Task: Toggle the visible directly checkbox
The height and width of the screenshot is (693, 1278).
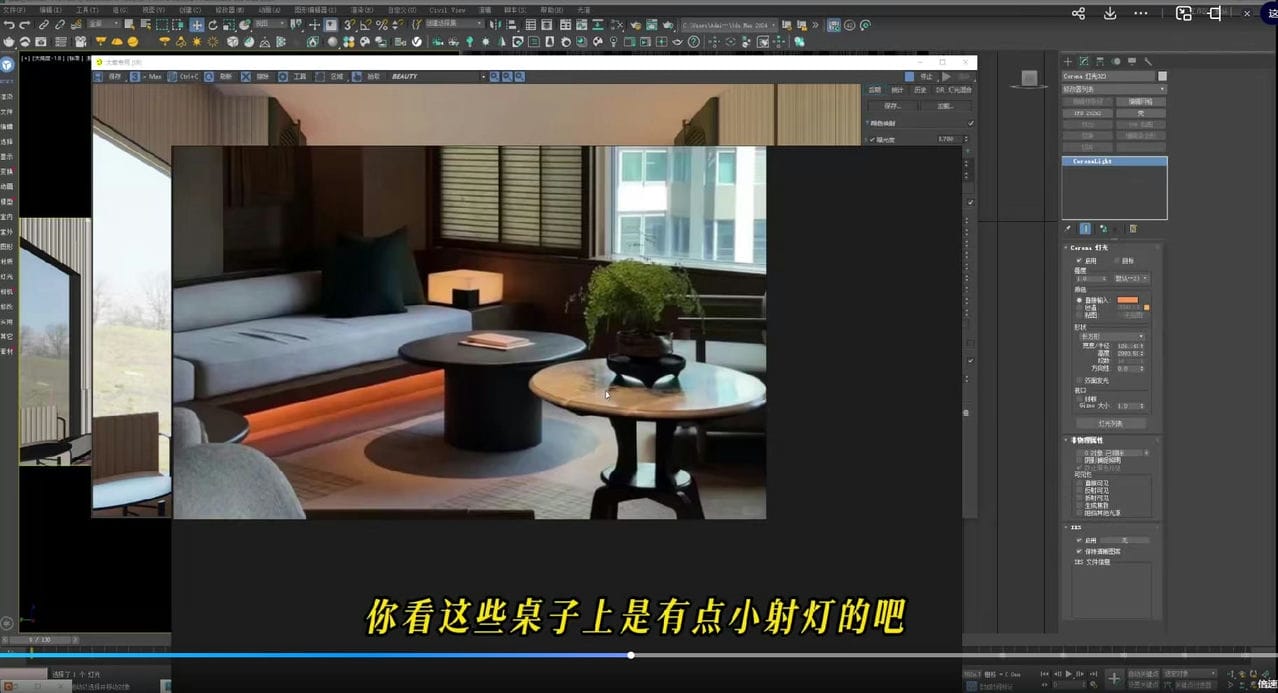Action: [x=1079, y=482]
